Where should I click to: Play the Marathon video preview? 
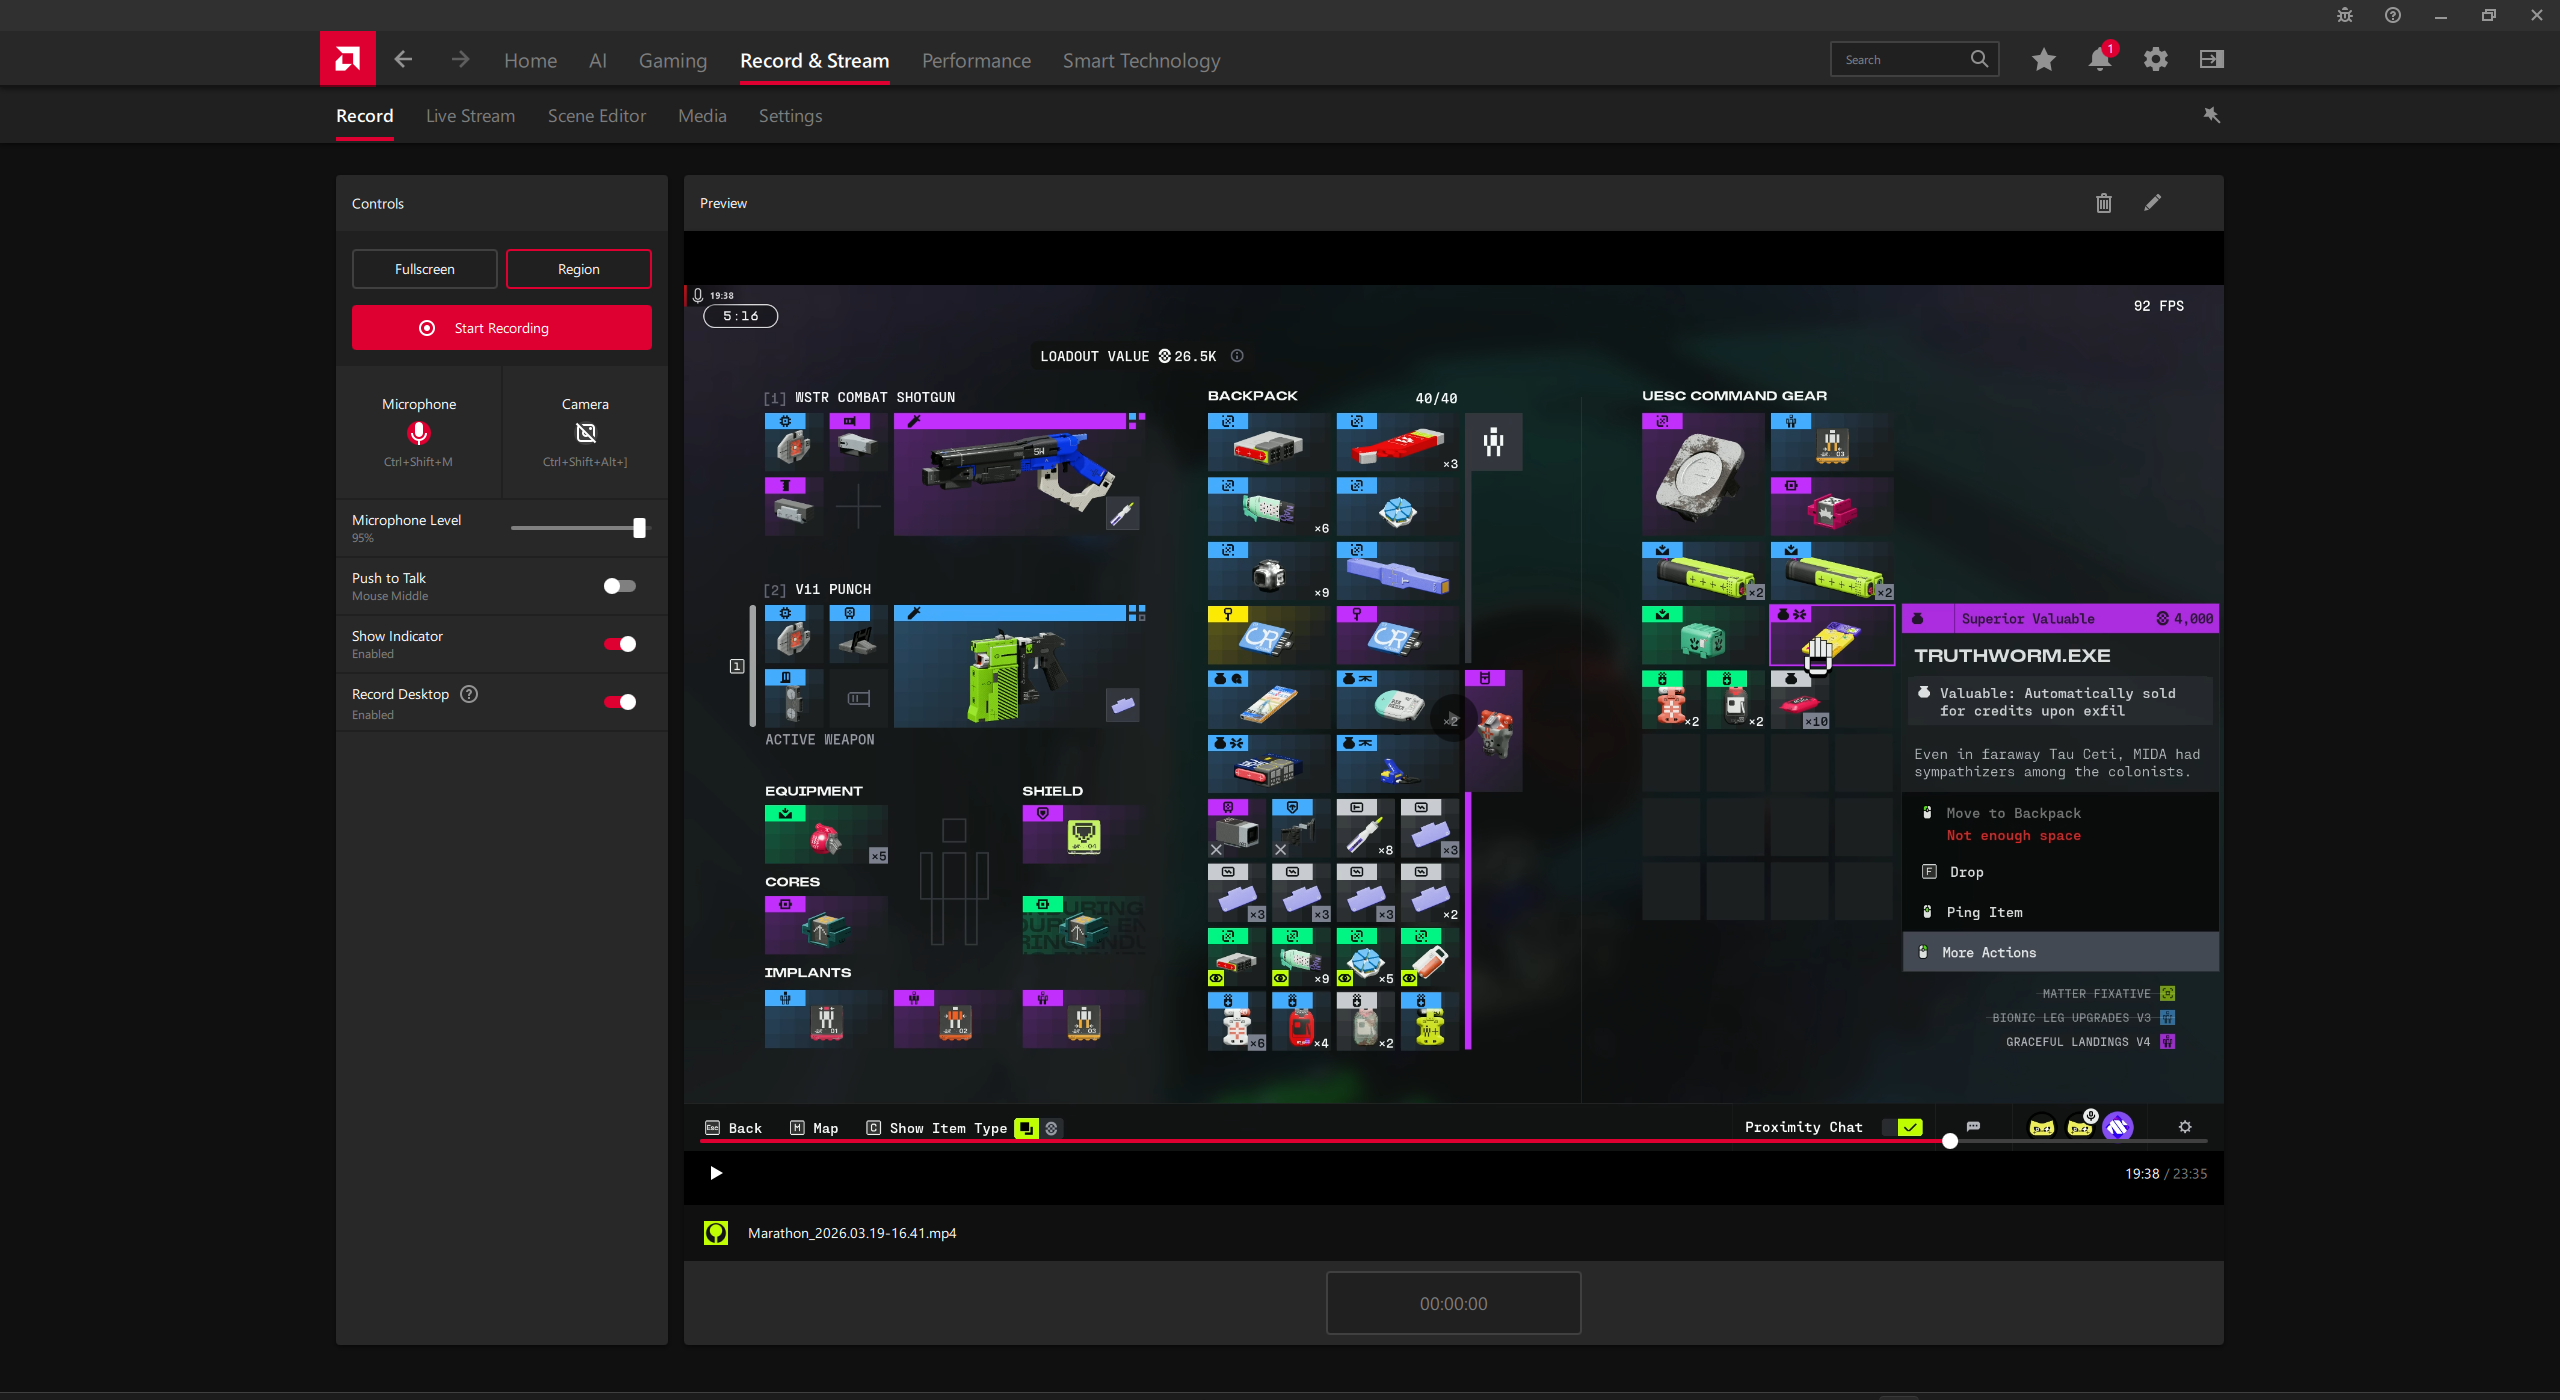(x=716, y=1173)
